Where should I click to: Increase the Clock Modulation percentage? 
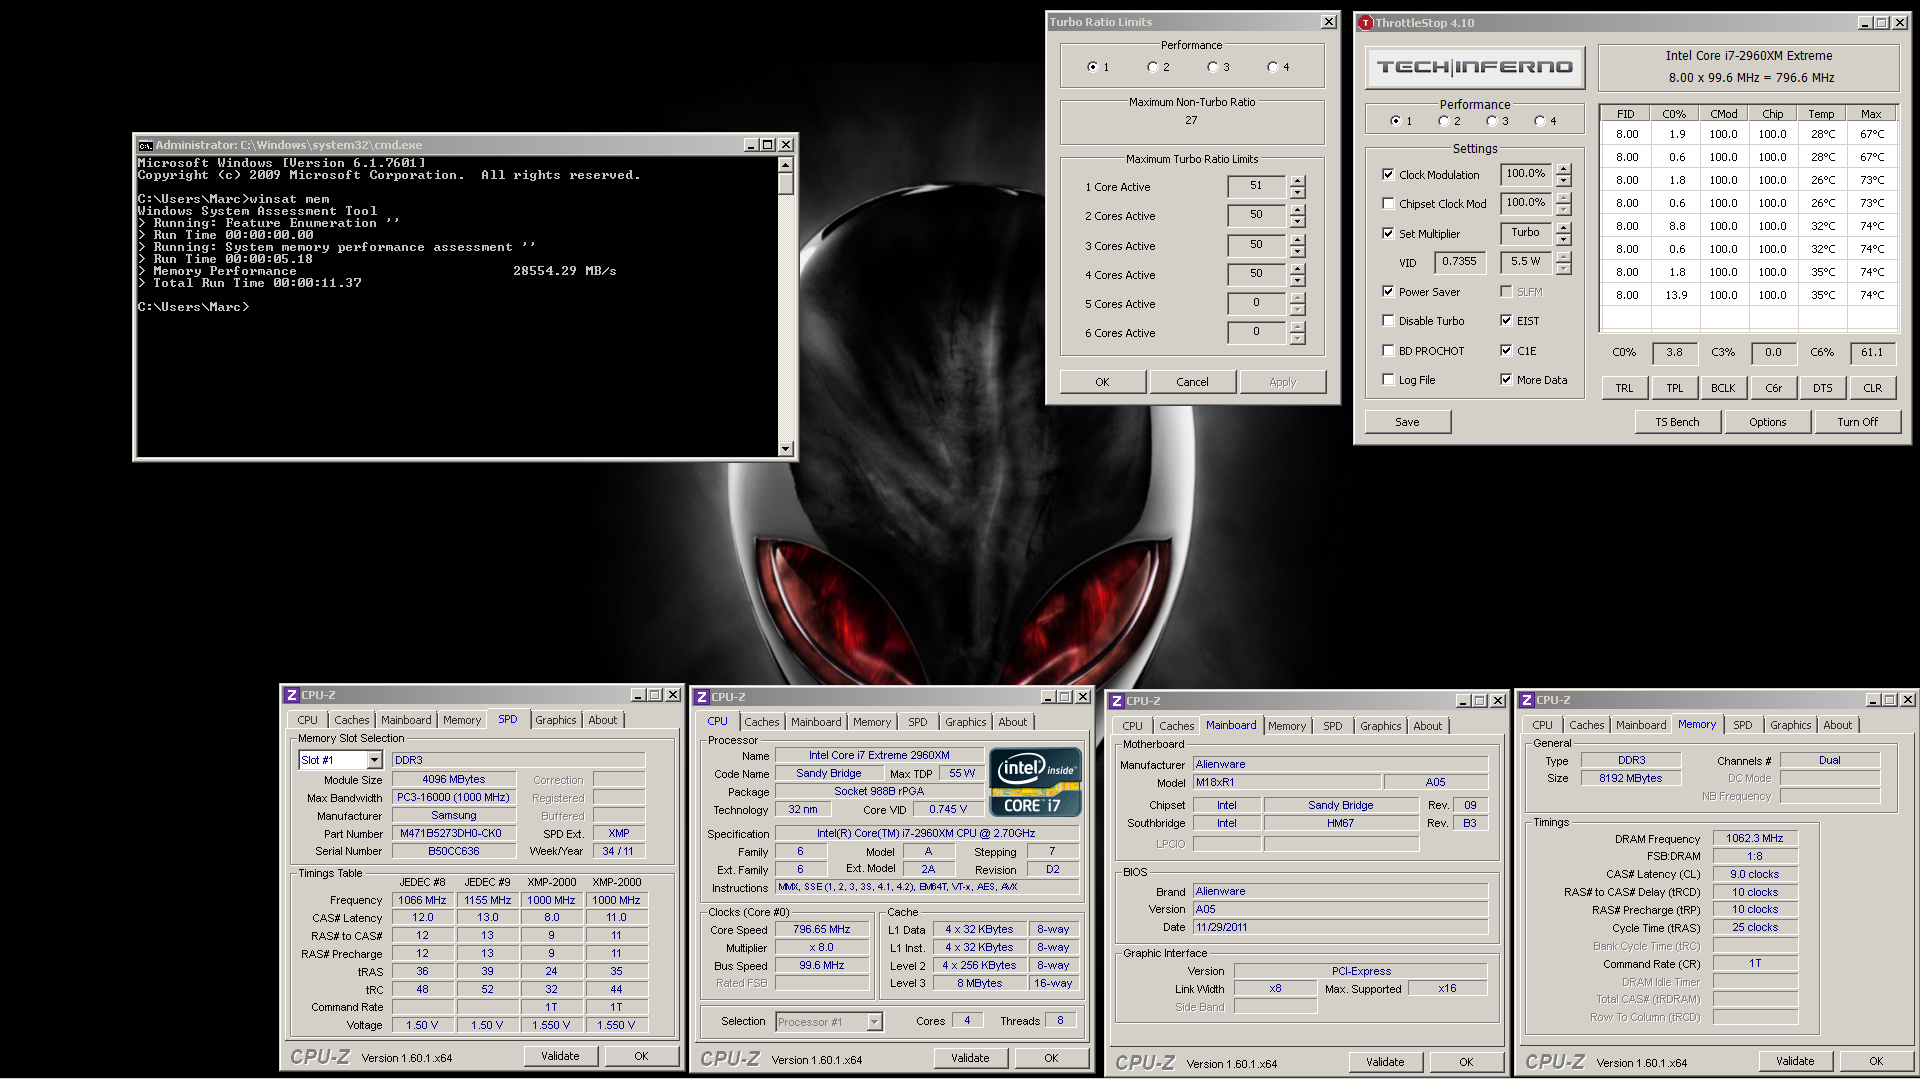click(1563, 169)
